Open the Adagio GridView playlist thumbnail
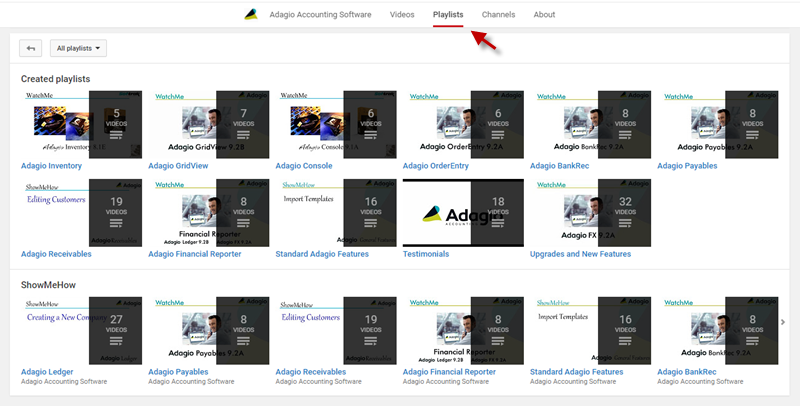 coord(209,124)
